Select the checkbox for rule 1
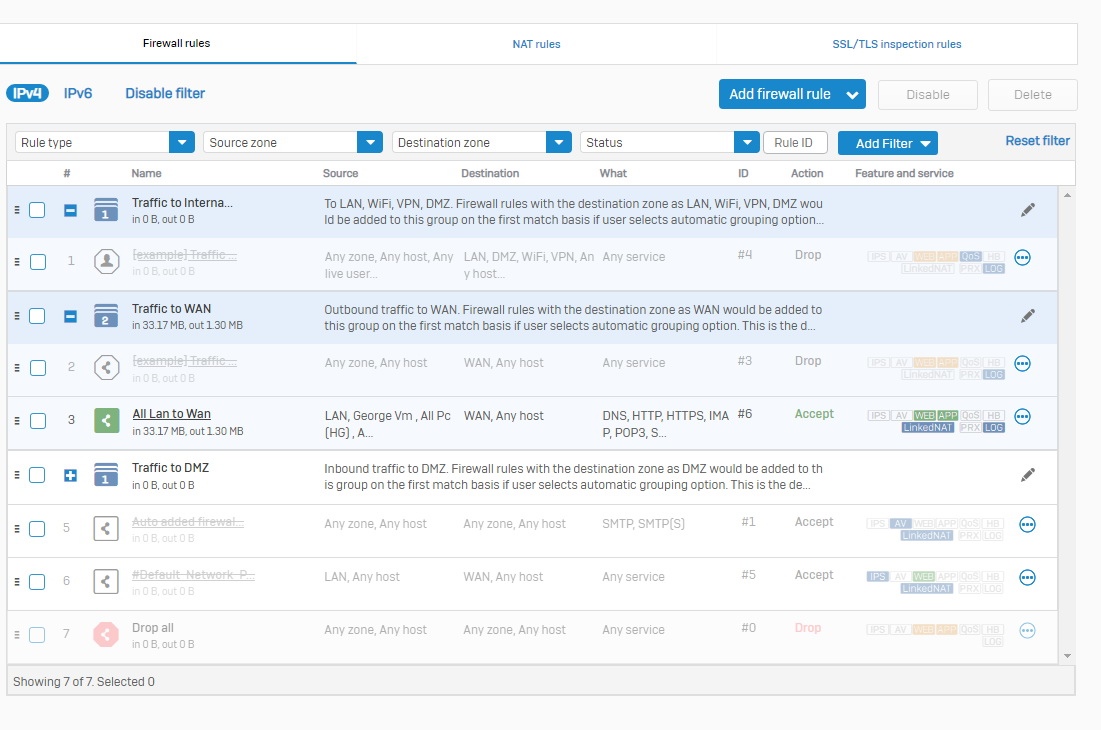1101x730 pixels. click(38, 262)
